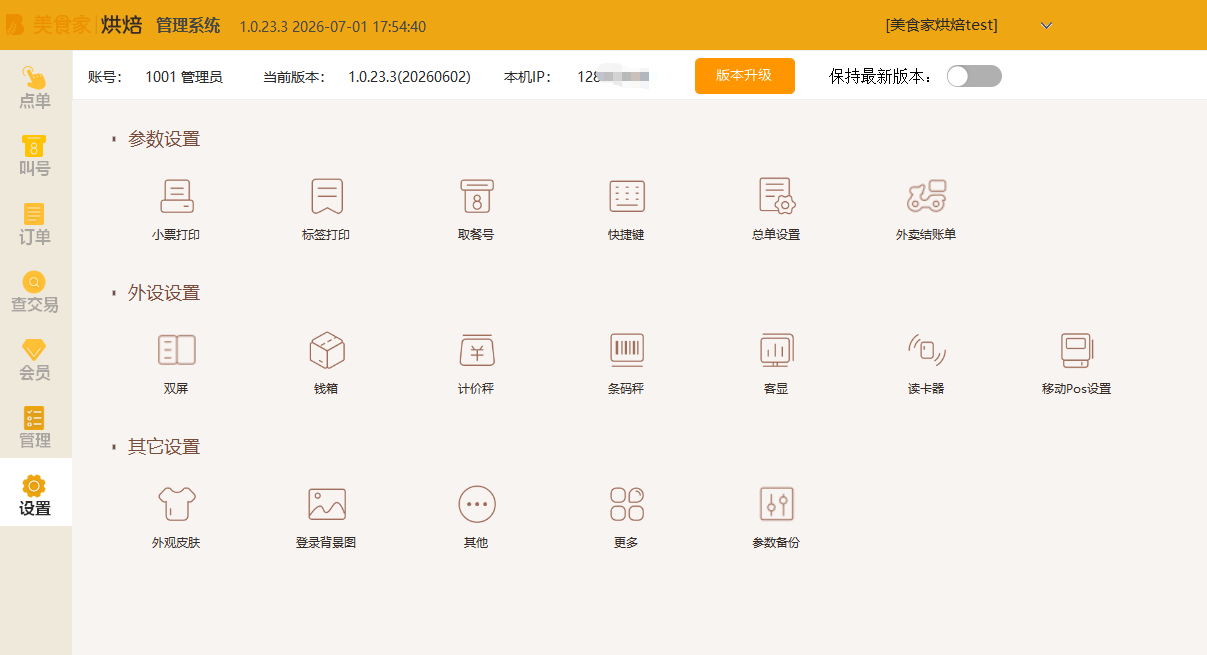Open the 条码秤 barcode scale settings
This screenshot has height=655, width=1207.
[626, 363]
